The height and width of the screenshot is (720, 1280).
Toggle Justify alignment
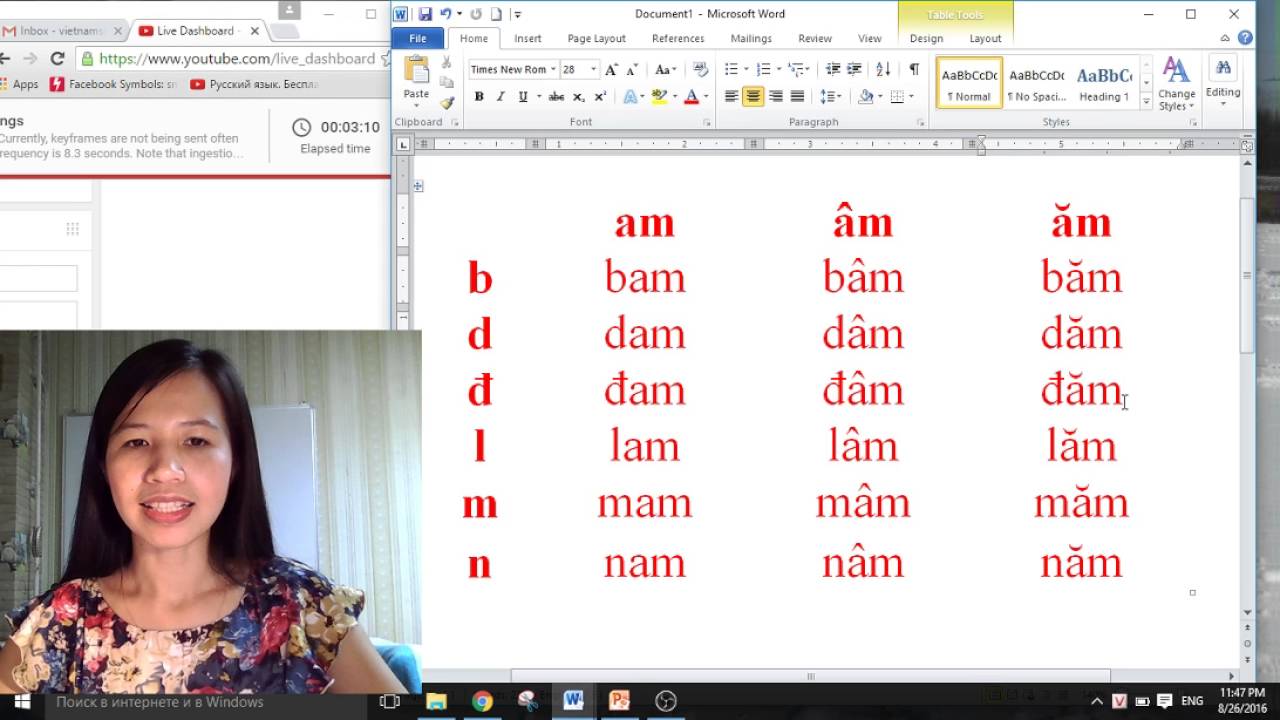(797, 97)
